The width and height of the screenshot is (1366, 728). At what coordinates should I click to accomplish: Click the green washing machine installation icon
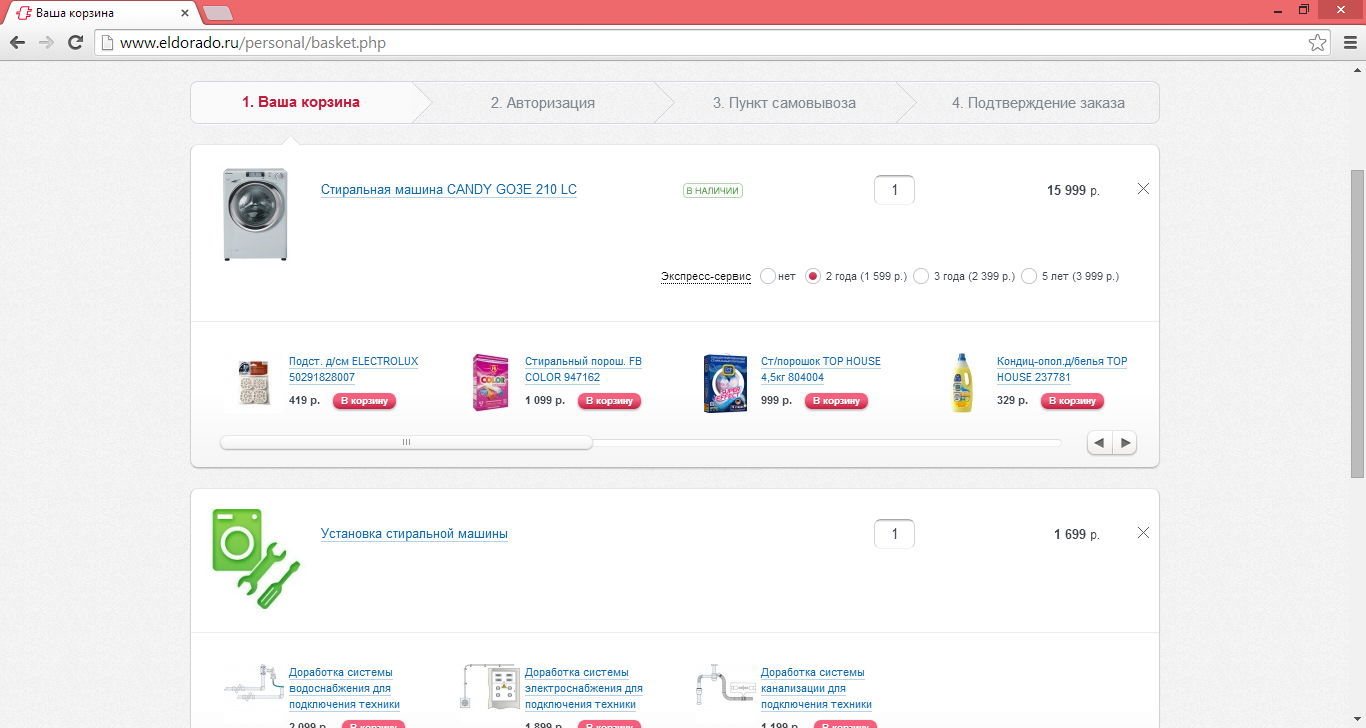pos(256,558)
